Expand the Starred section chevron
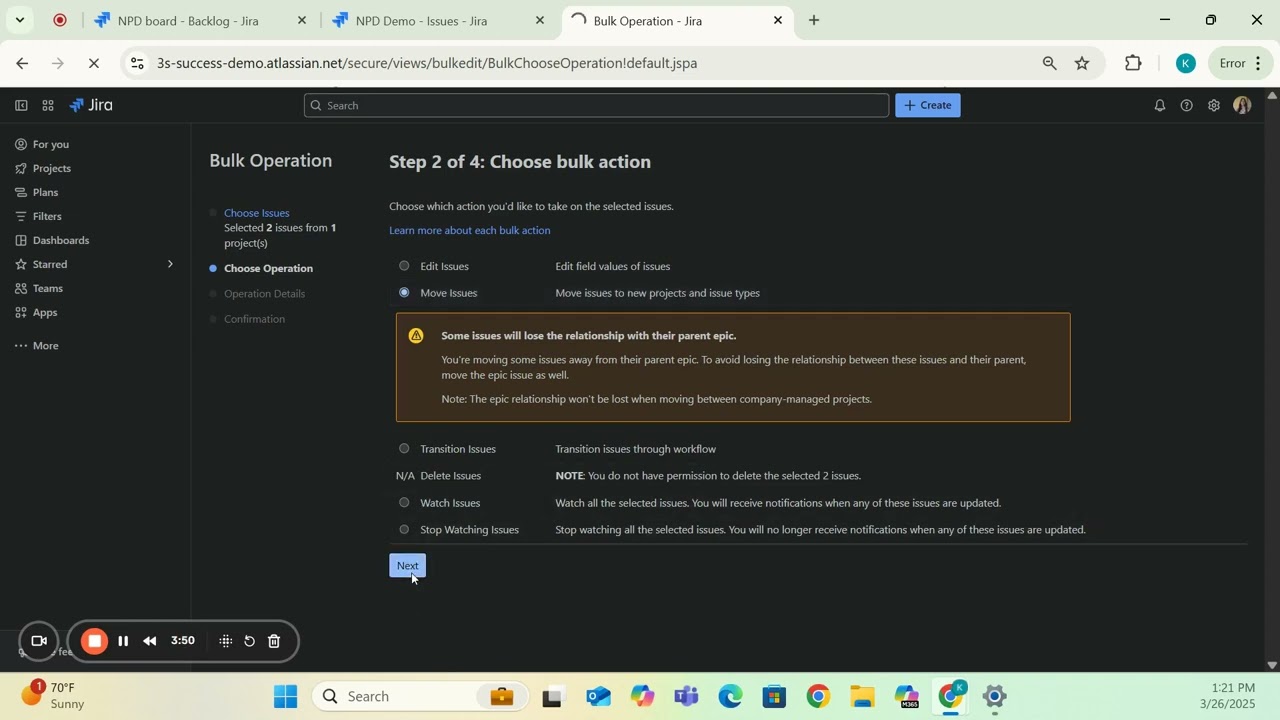1280x720 pixels. tap(170, 264)
